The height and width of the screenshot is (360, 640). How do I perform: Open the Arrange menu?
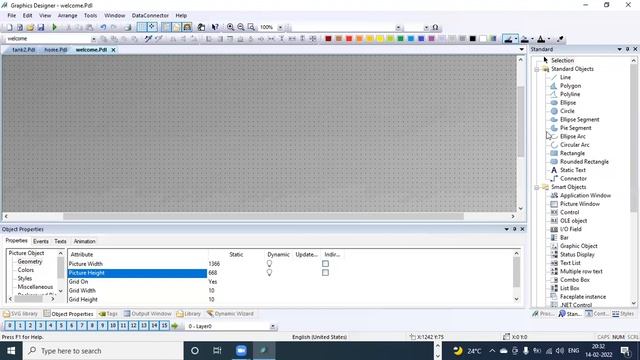67,16
